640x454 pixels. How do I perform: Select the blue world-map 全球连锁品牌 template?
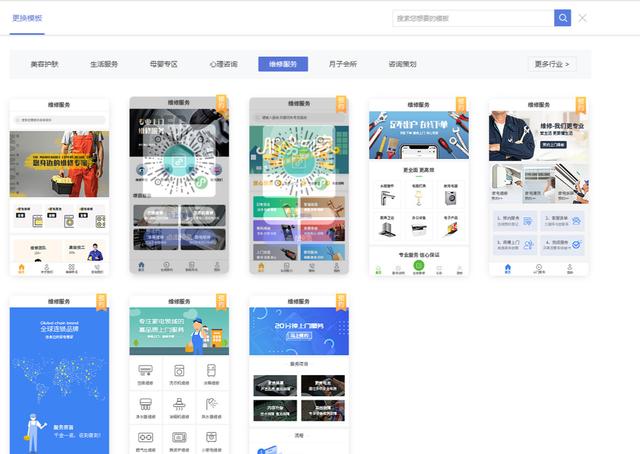point(59,375)
